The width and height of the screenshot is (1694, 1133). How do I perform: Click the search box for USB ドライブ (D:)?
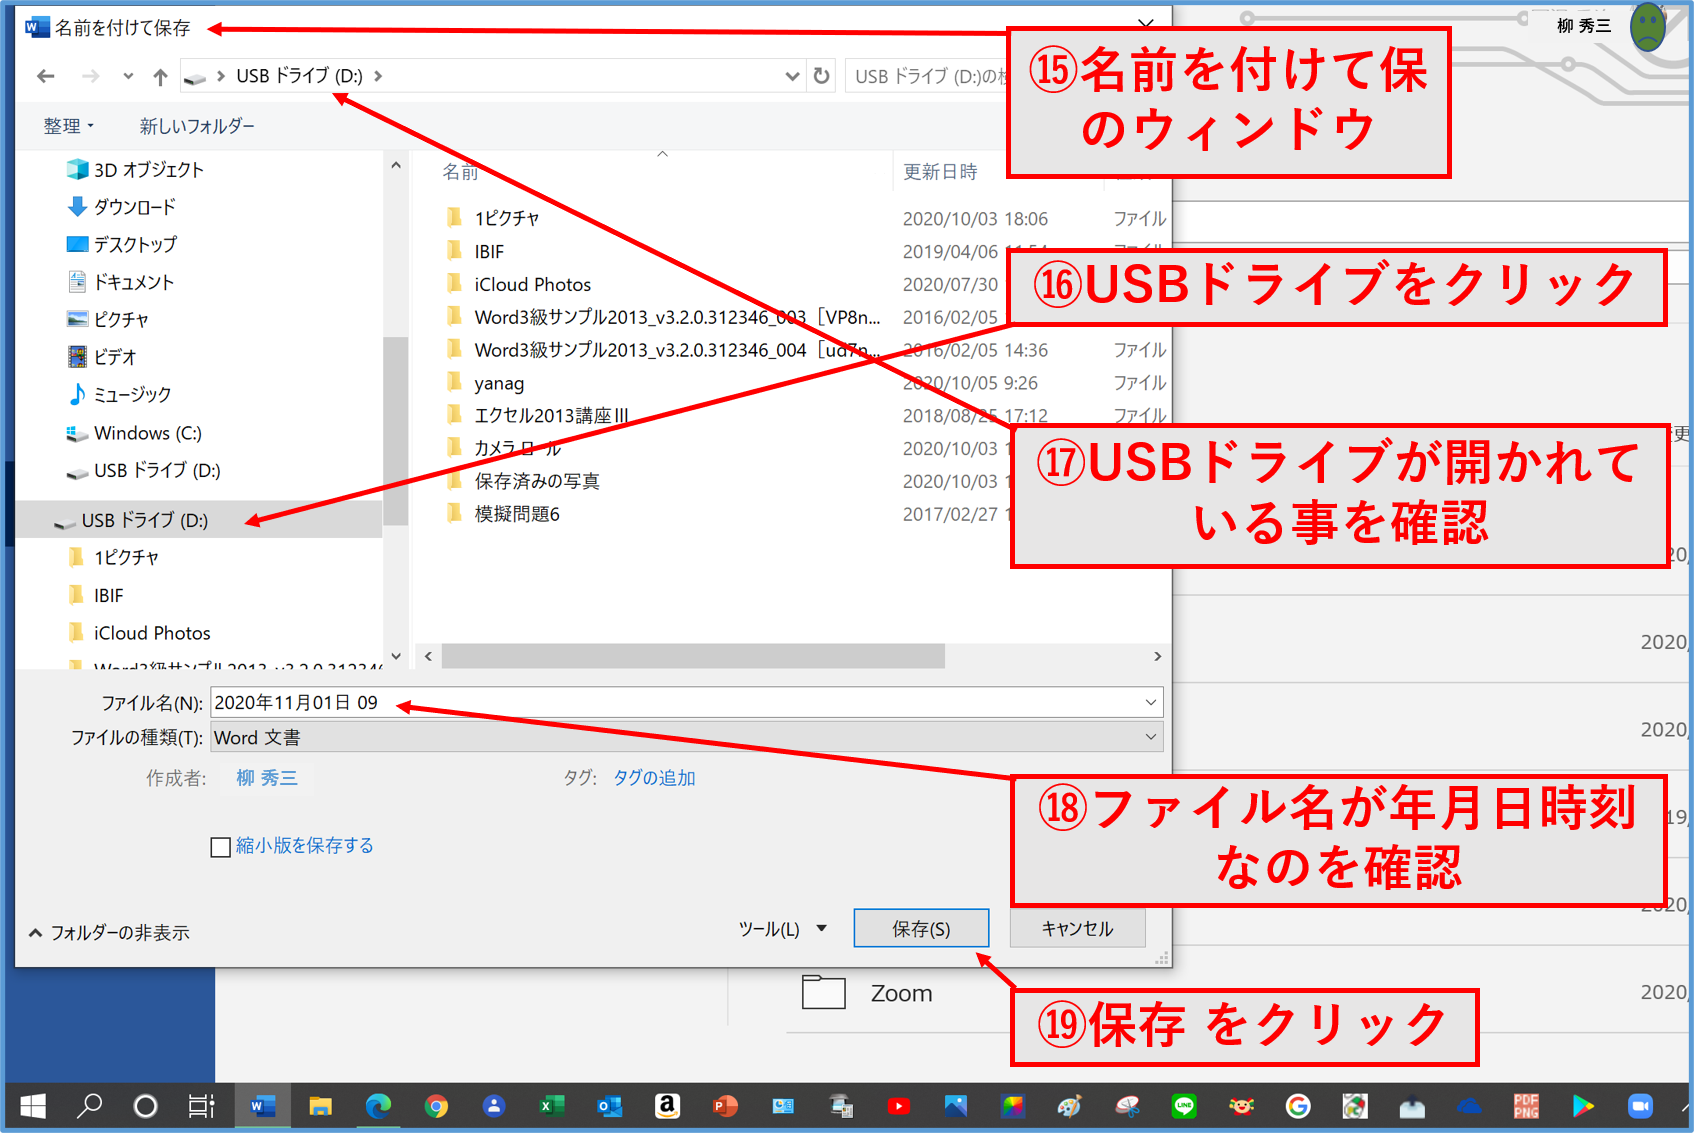pos(928,76)
